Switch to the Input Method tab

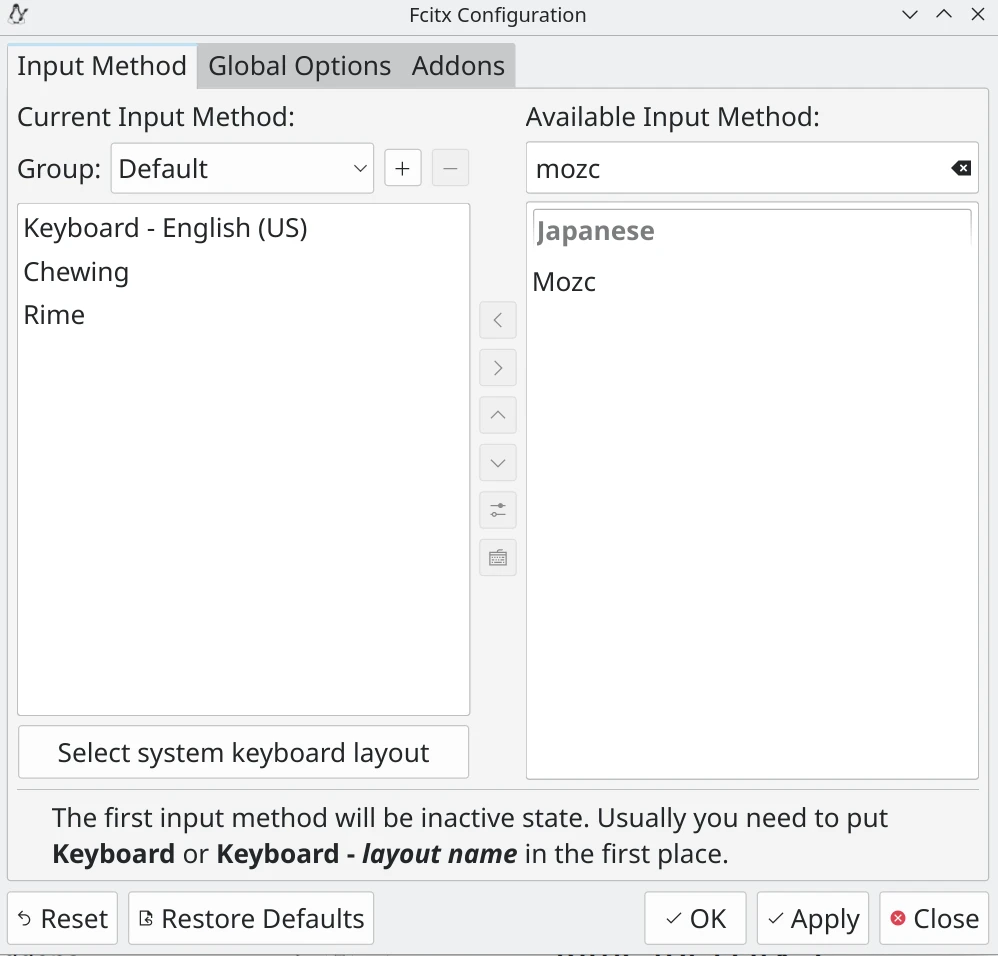(x=102, y=66)
